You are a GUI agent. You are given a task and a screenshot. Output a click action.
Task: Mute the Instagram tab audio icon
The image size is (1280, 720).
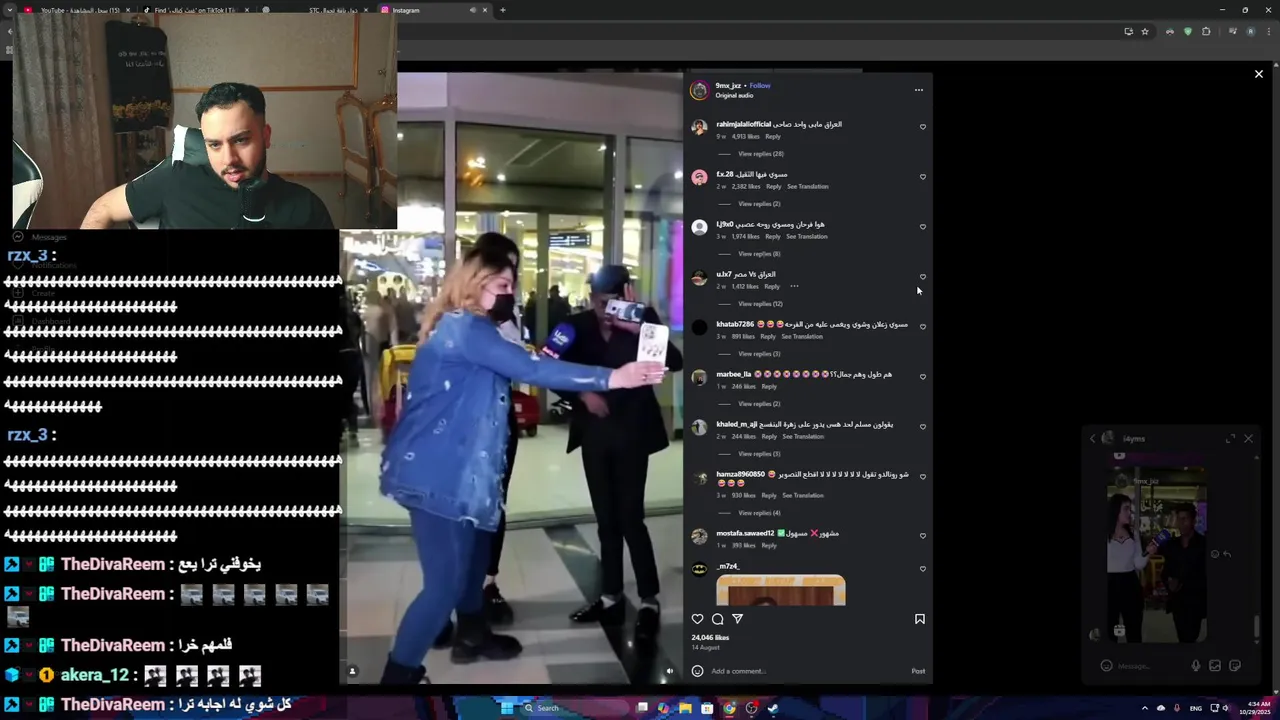tap(473, 10)
